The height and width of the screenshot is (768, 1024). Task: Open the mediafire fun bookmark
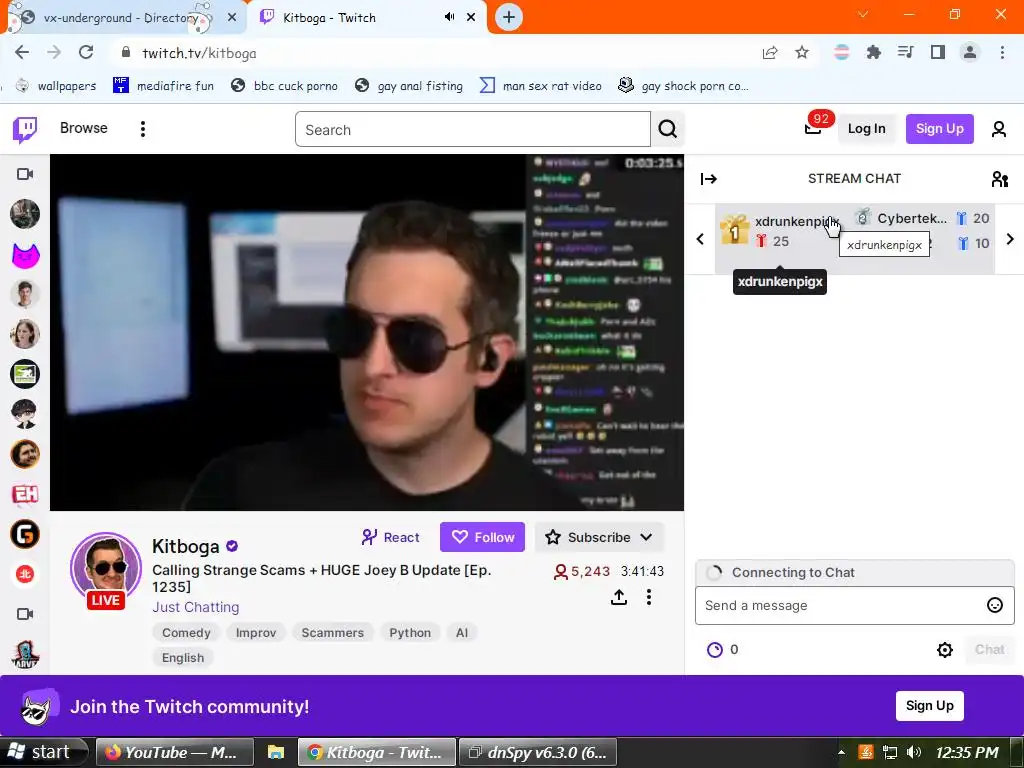tap(163, 86)
